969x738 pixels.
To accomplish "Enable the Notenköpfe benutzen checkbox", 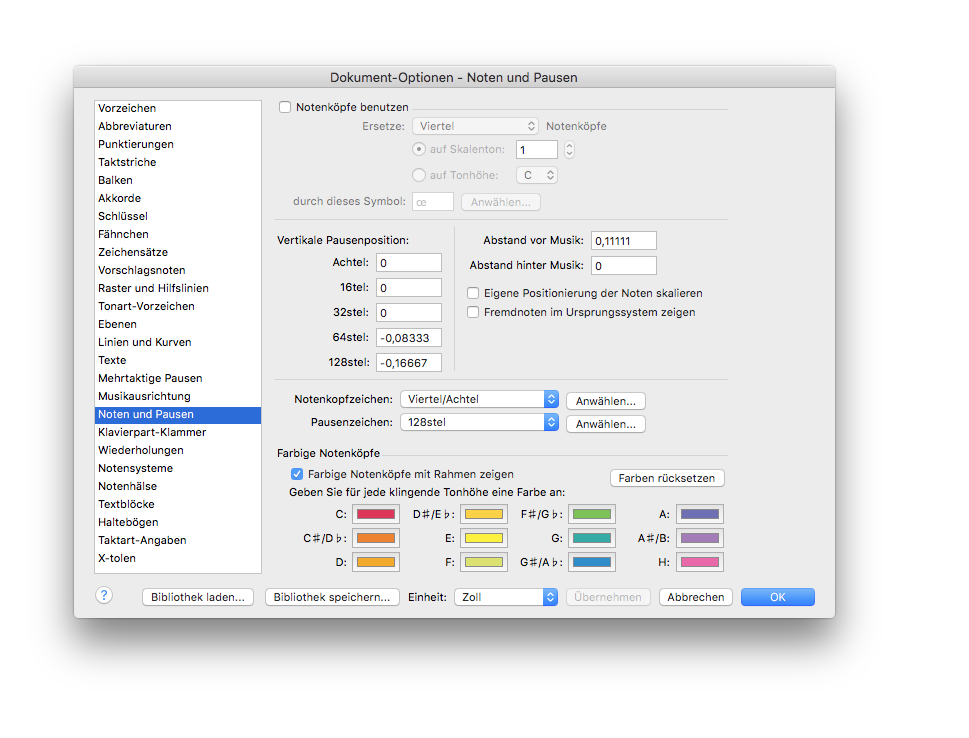I will pyautogui.click(x=285, y=107).
